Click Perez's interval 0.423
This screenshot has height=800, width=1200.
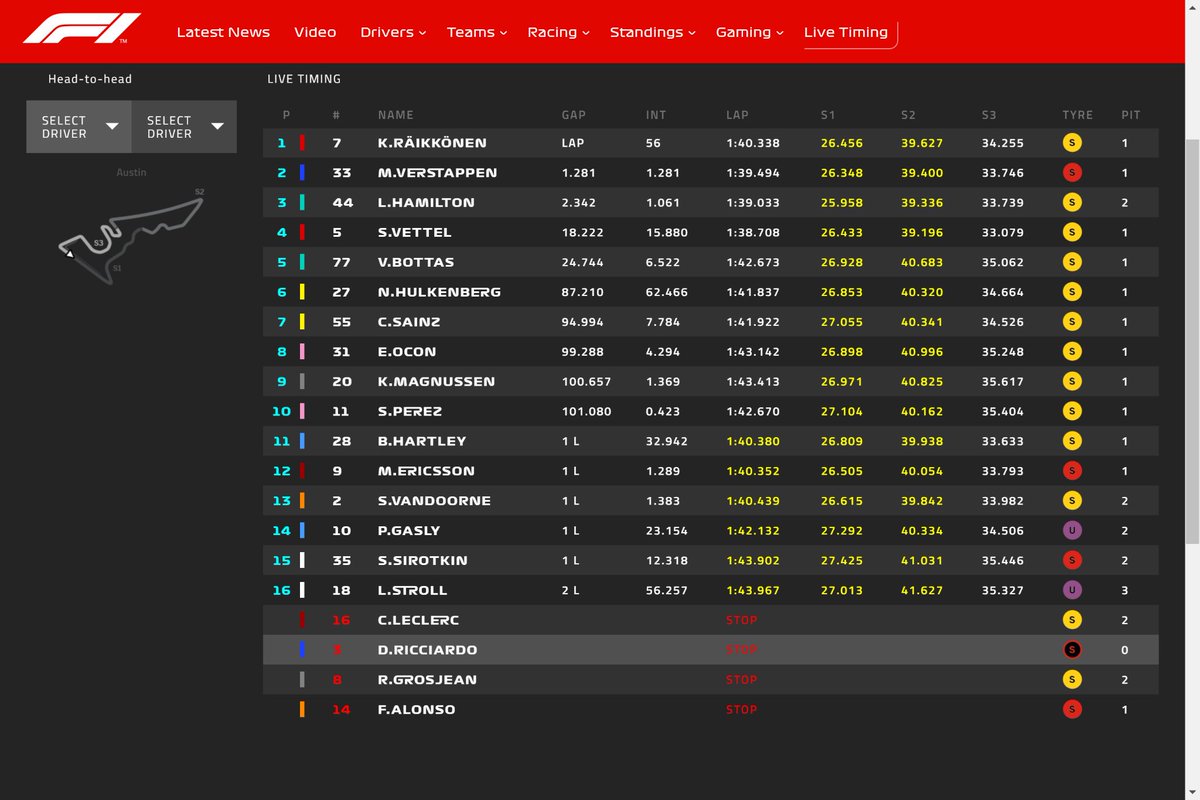663,411
